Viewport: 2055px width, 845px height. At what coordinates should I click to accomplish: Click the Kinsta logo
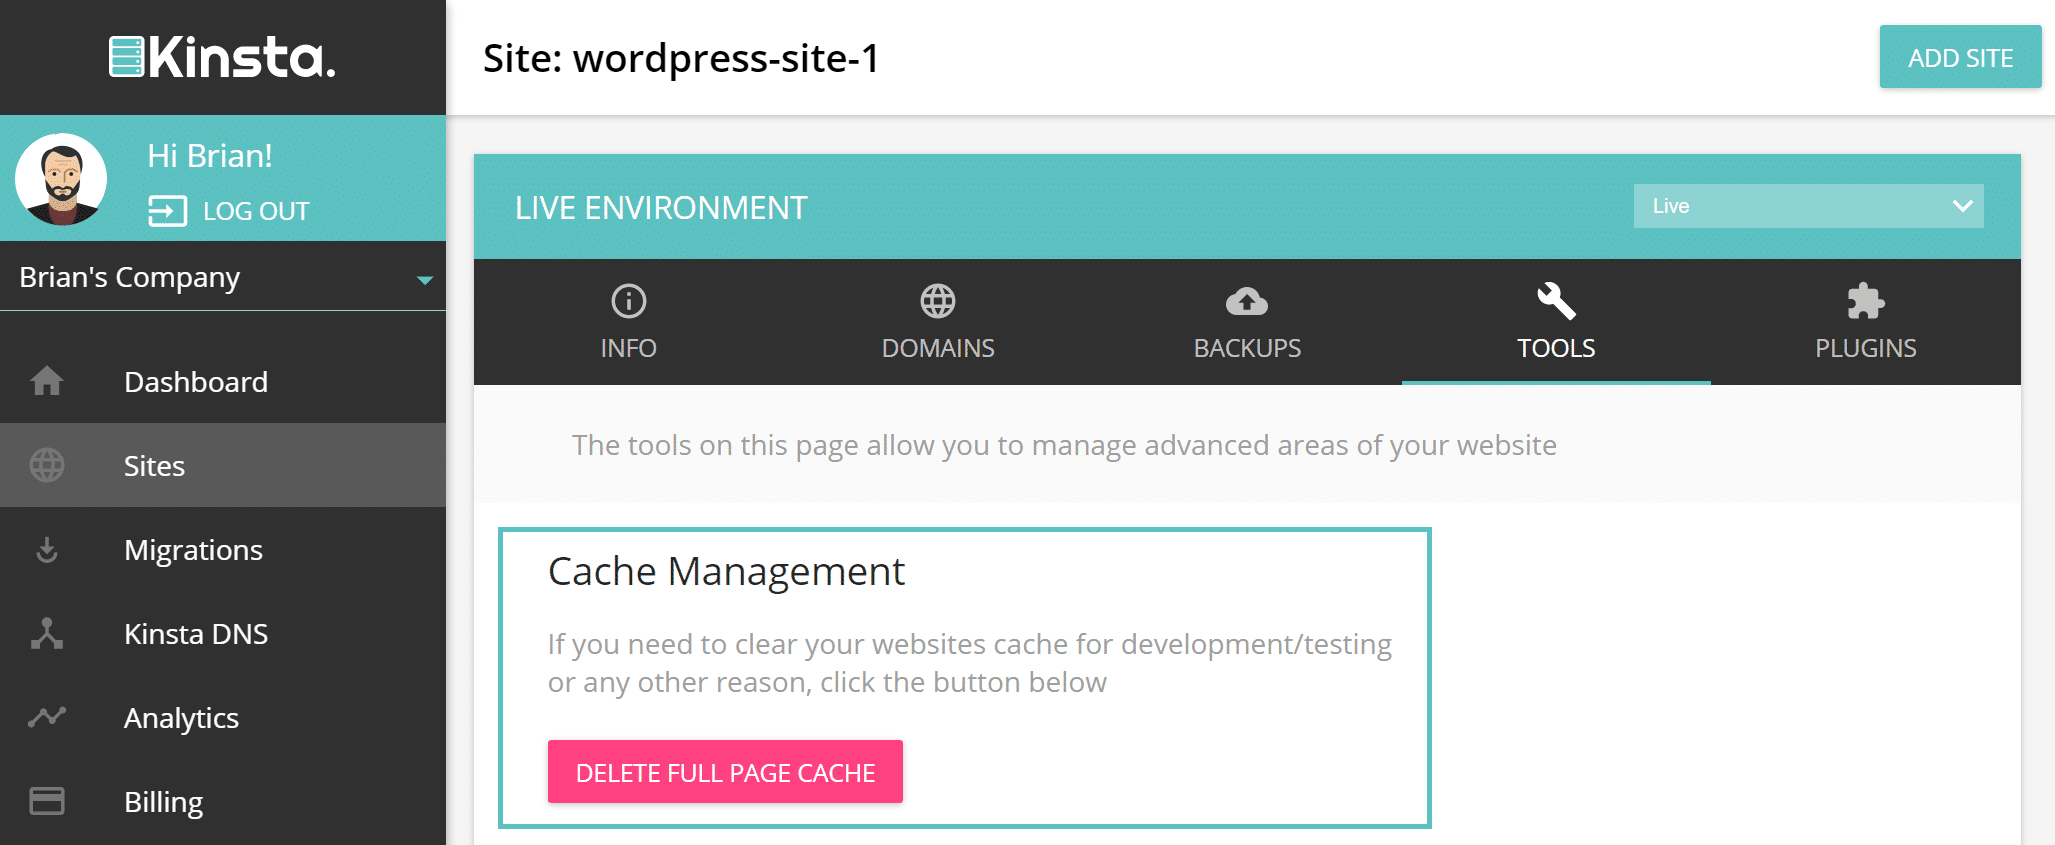[222, 57]
